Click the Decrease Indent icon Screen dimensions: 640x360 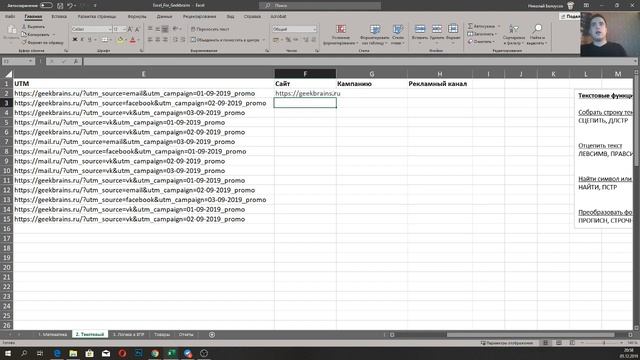point(176,40)
